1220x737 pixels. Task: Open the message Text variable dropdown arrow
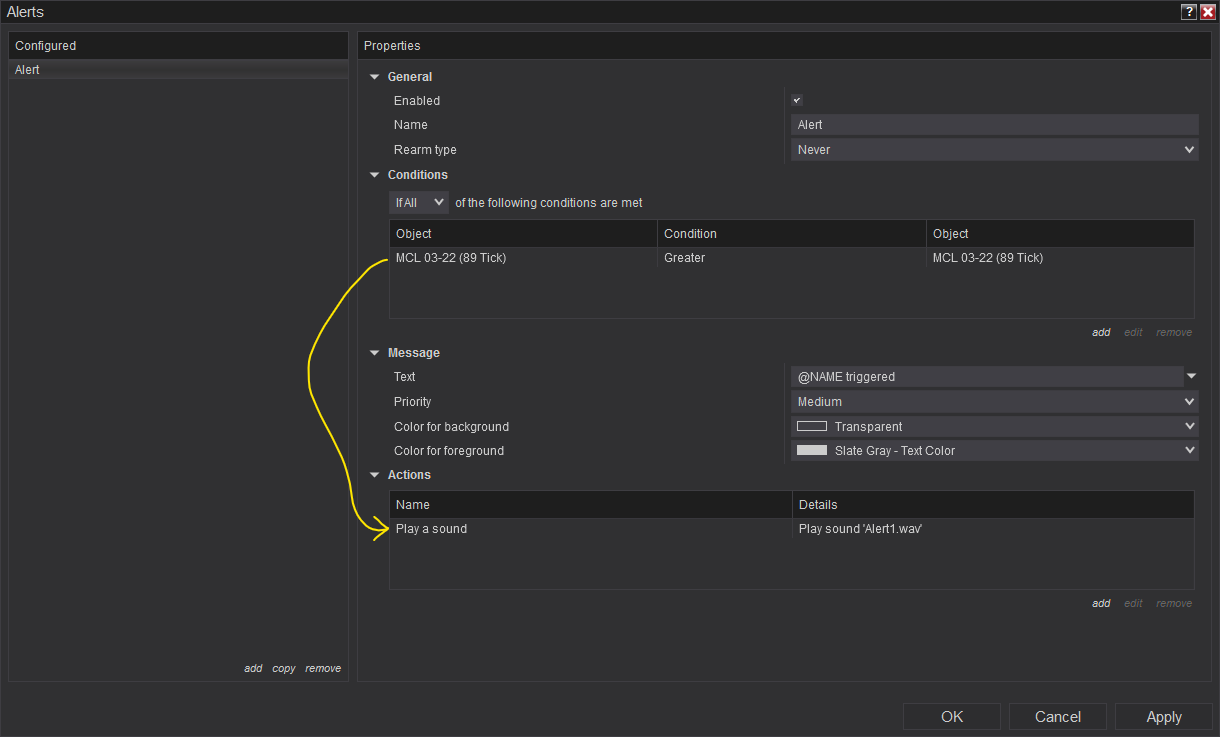(1191, 377)
